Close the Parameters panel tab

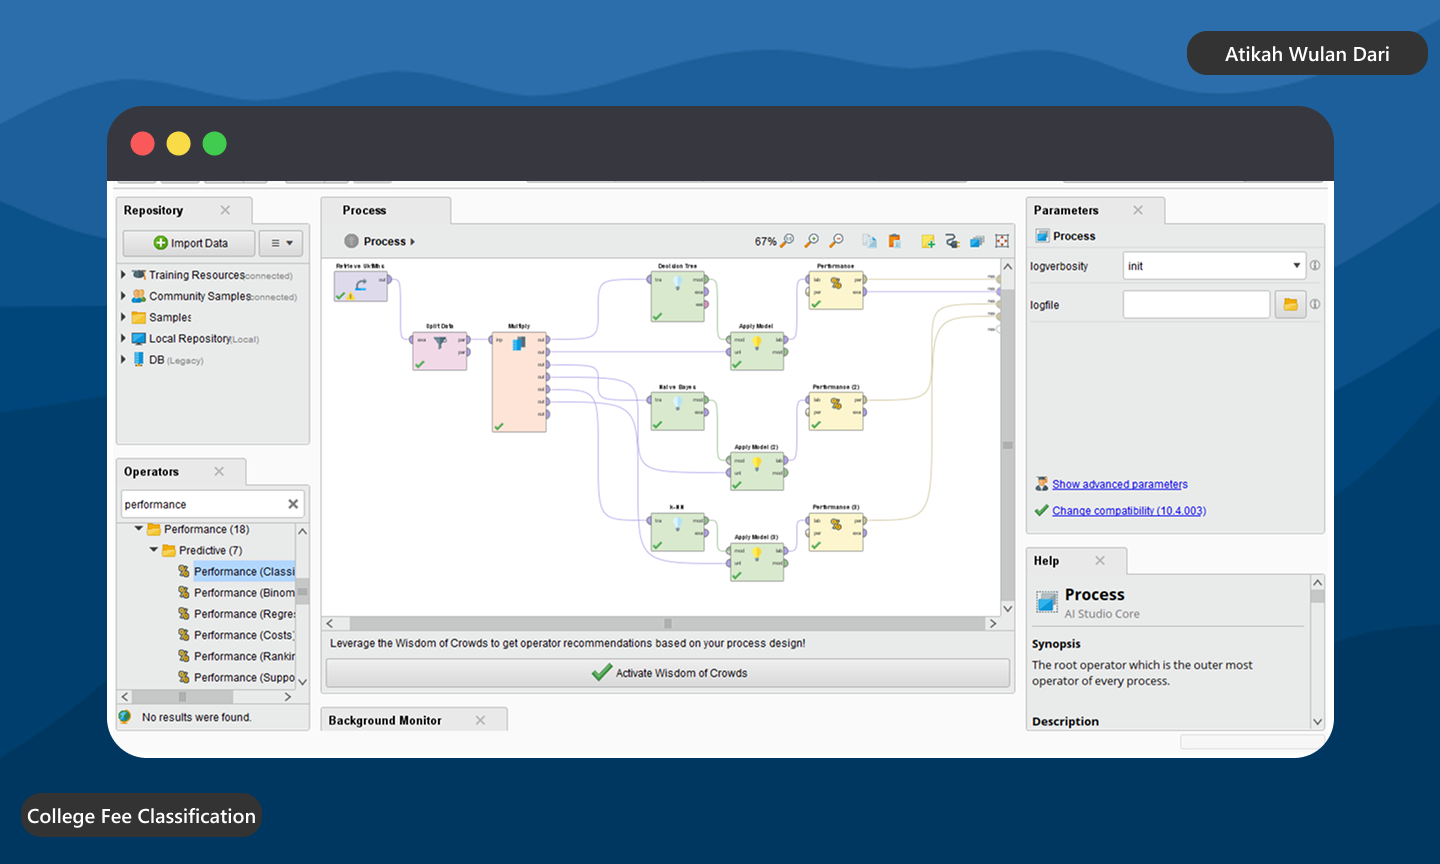coord(1138,210)
